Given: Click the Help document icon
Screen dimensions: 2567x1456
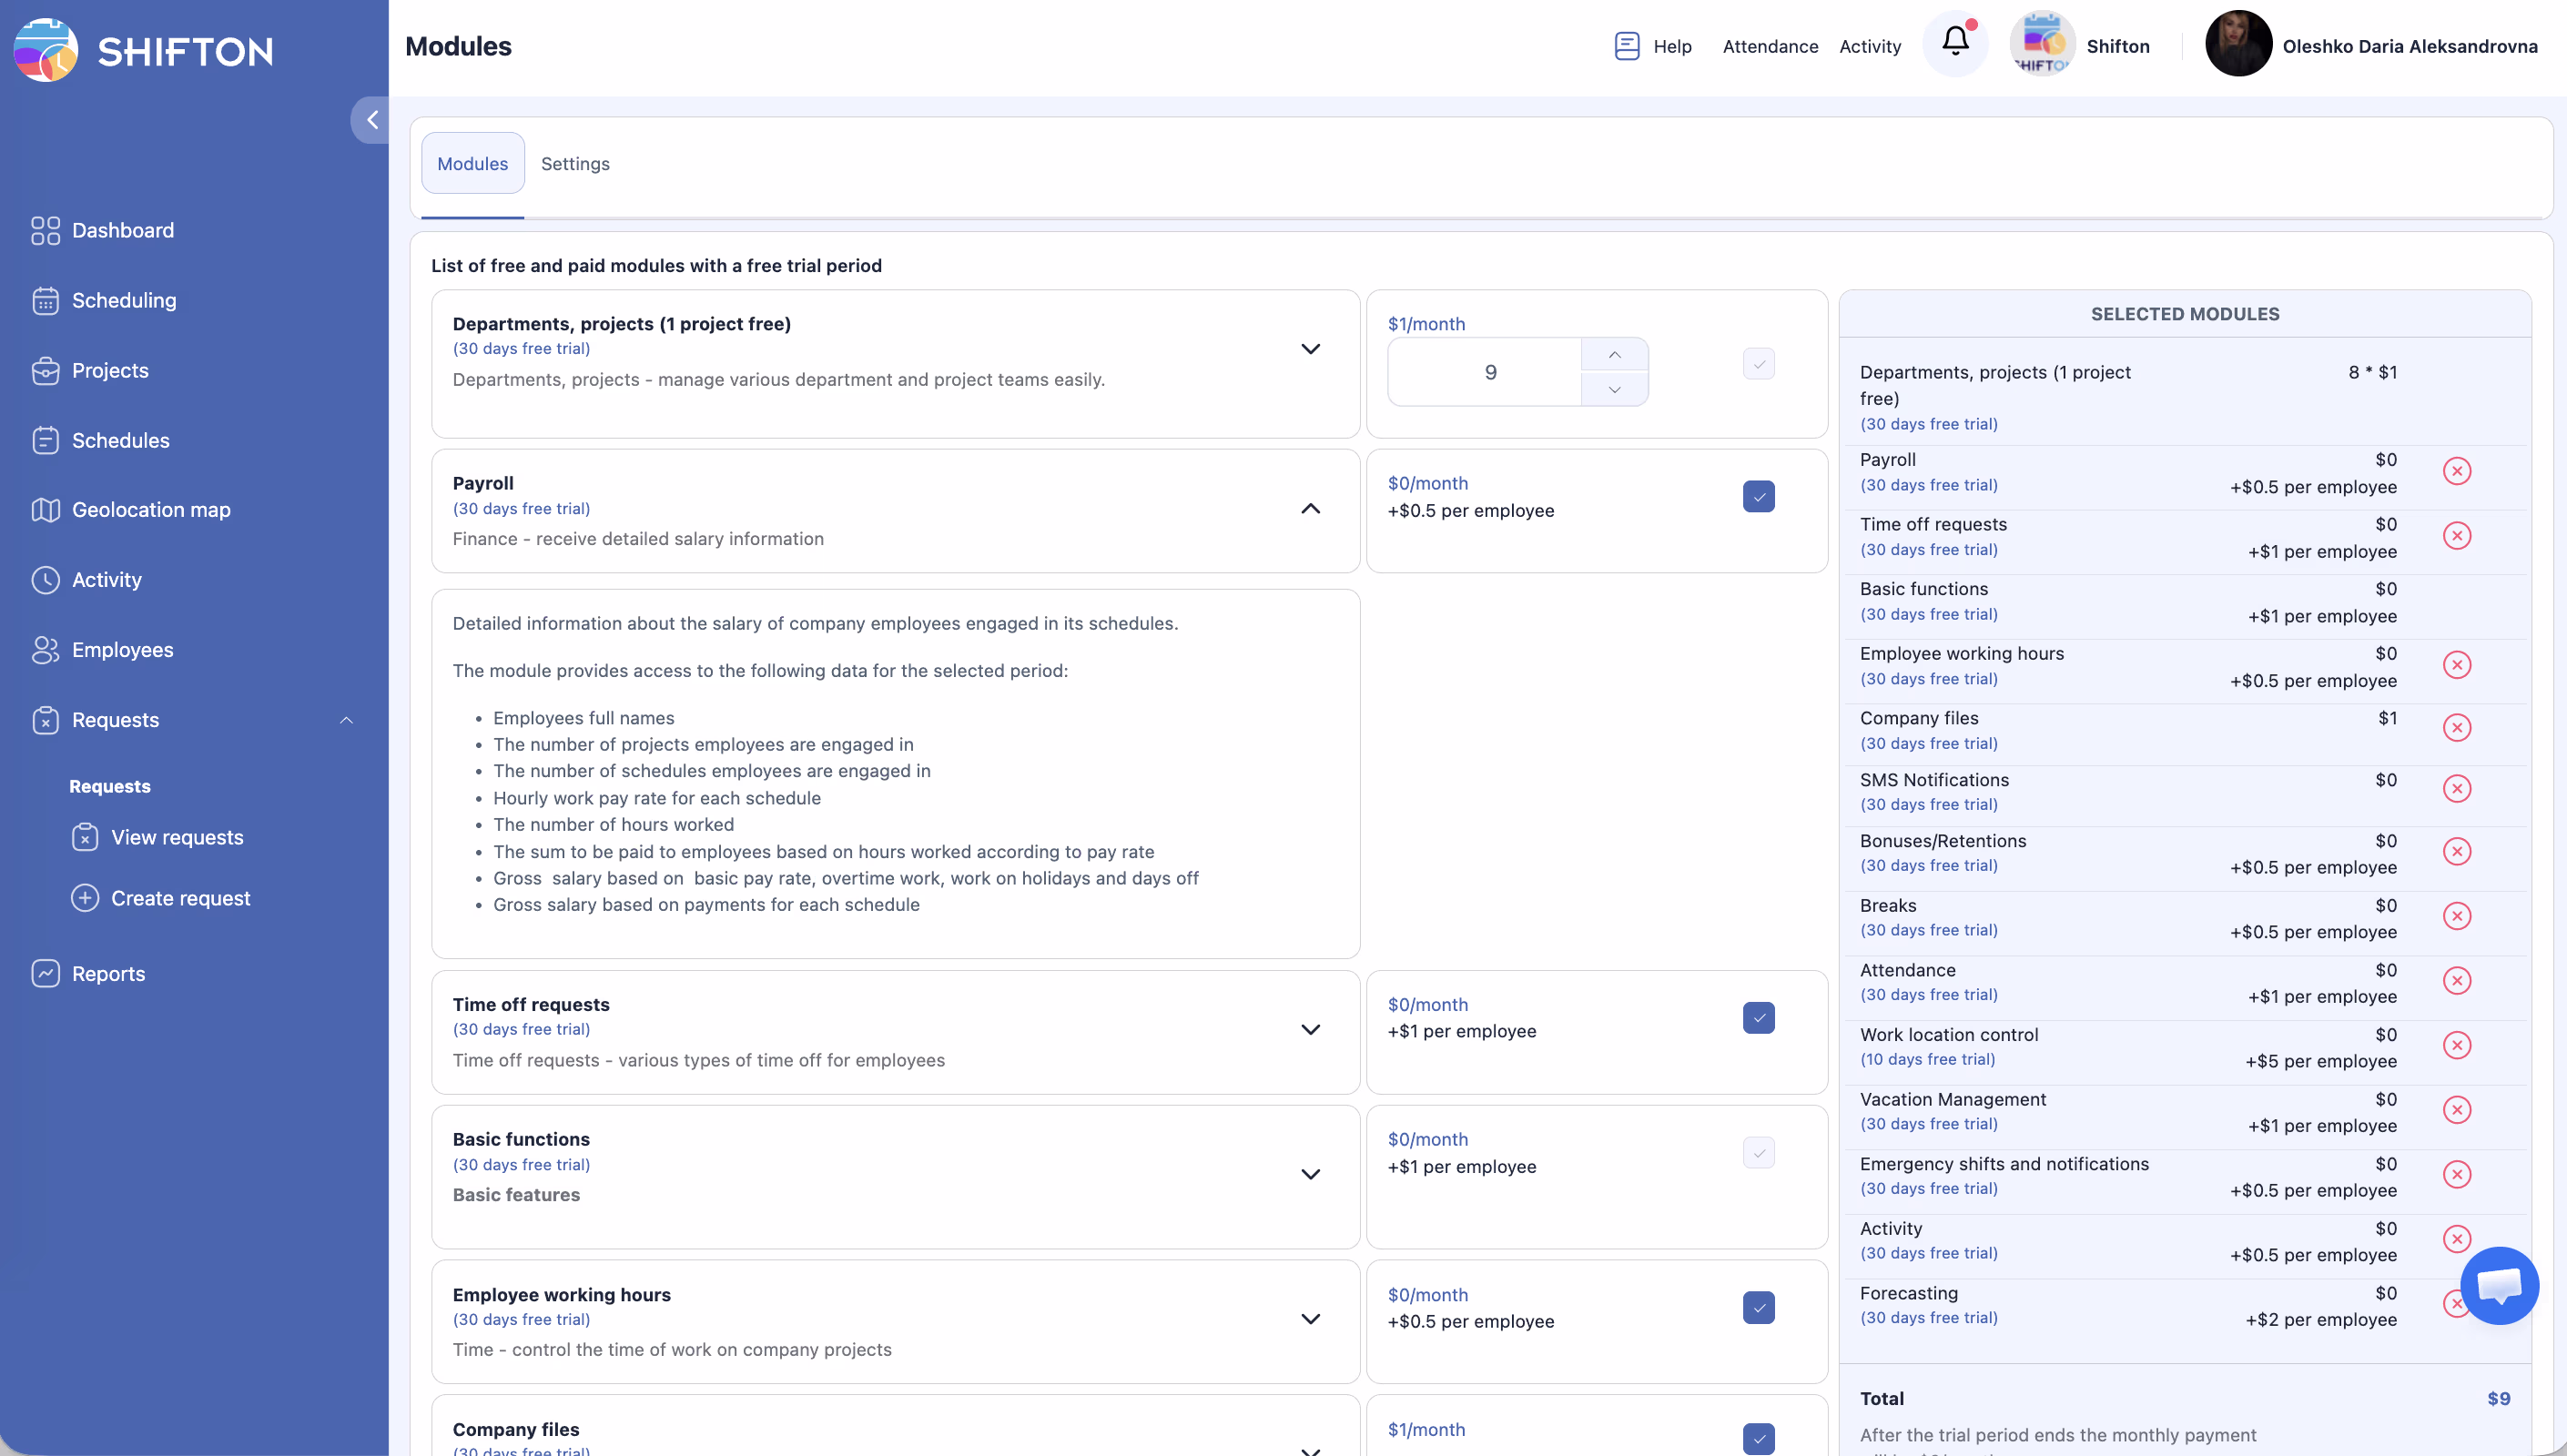Looking at the screenshot, I should tap(1626, 46).
